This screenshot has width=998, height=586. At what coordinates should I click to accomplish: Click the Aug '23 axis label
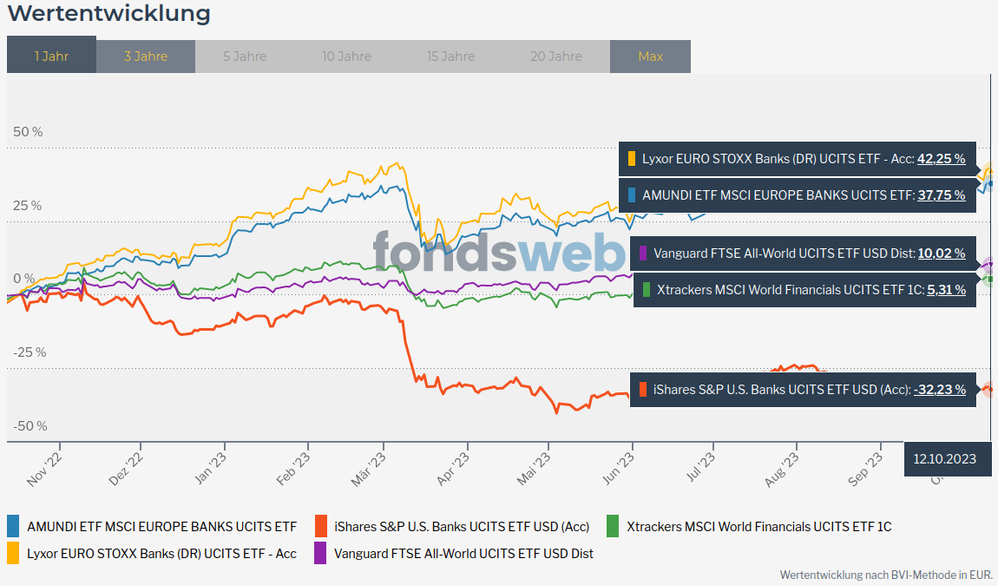[x=782, y=470]
